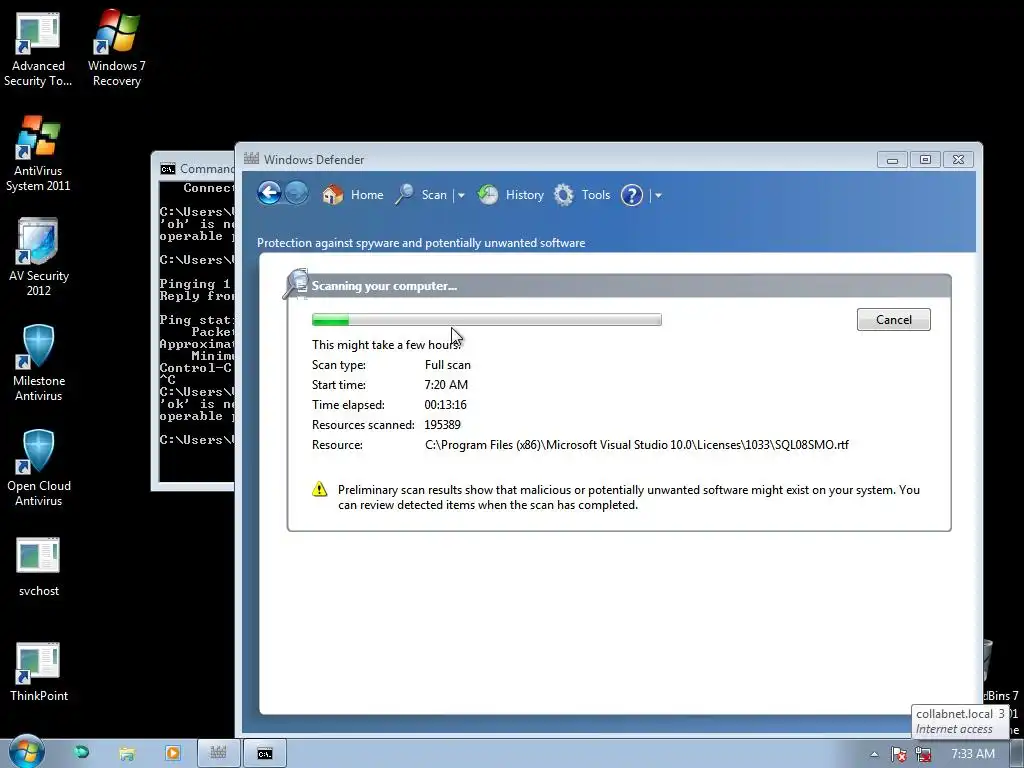Open the Advanced Security Tool desktop shortcut

[38, 50]
